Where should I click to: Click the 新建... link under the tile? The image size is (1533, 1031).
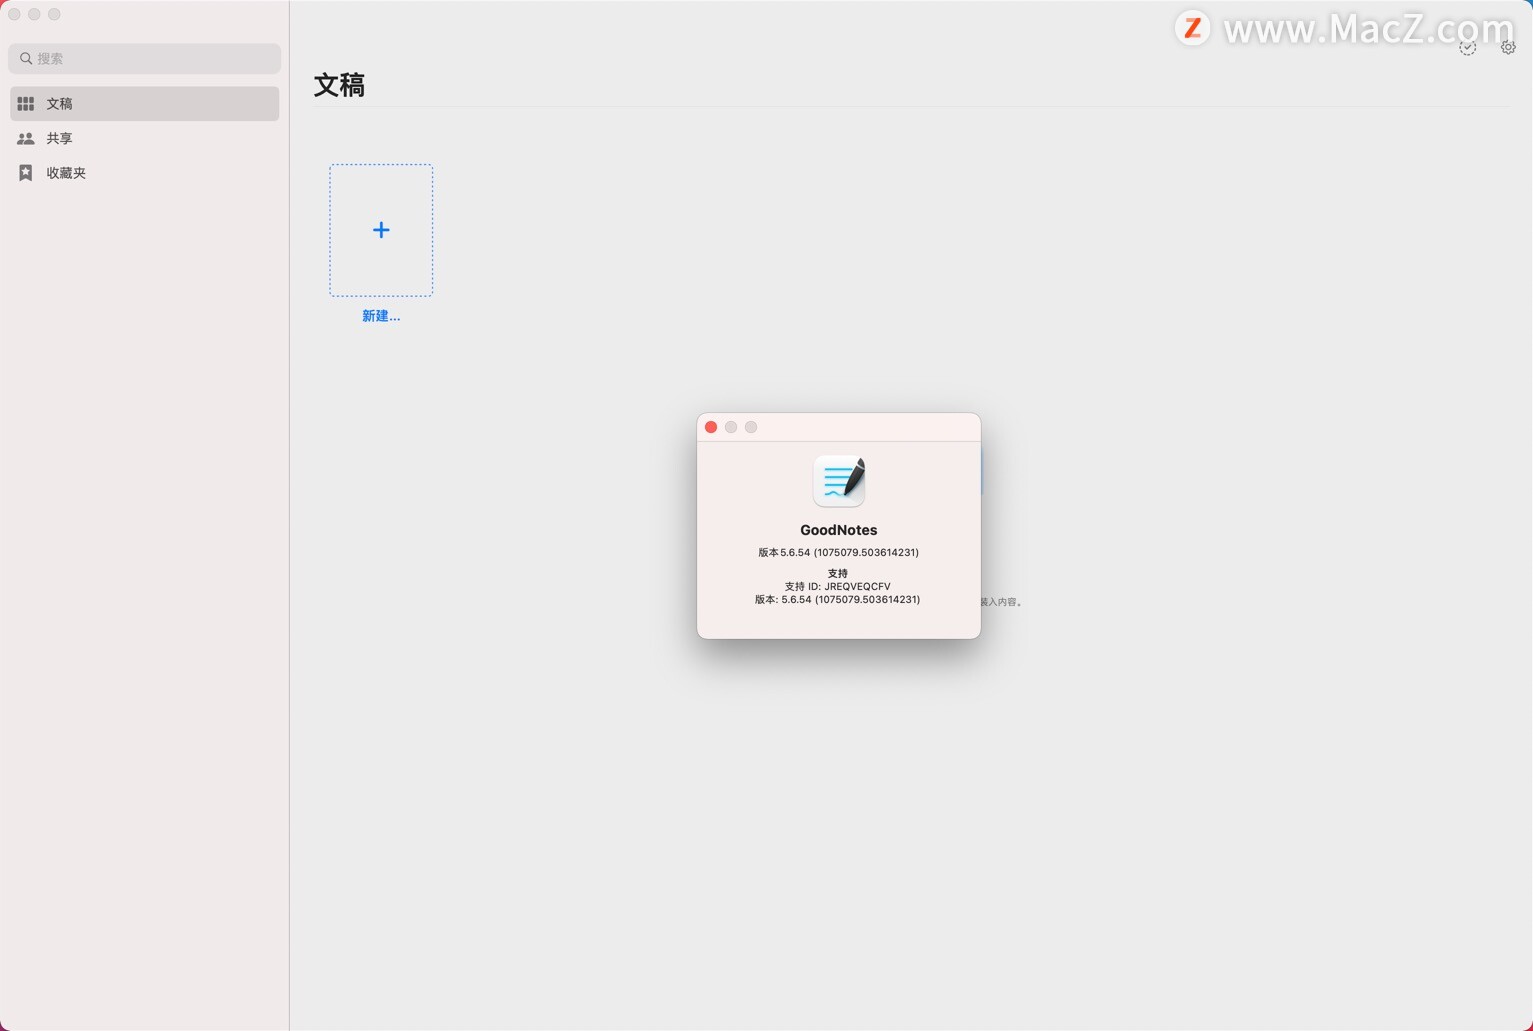pyautogui.click(x=381, y=316)
